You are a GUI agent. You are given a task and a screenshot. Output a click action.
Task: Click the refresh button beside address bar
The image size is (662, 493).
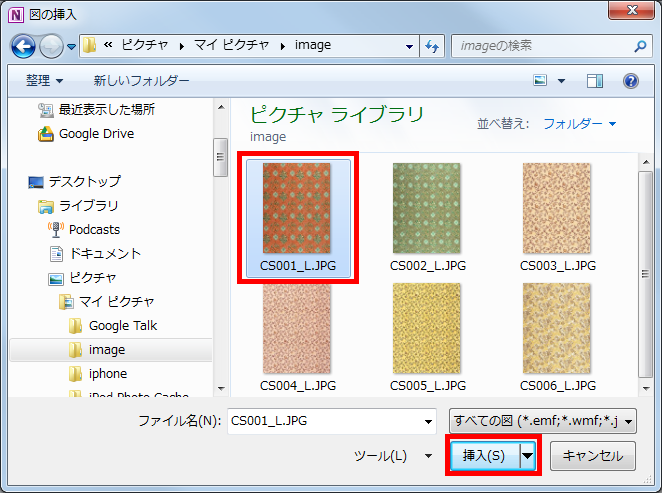(x=432, y=46)
